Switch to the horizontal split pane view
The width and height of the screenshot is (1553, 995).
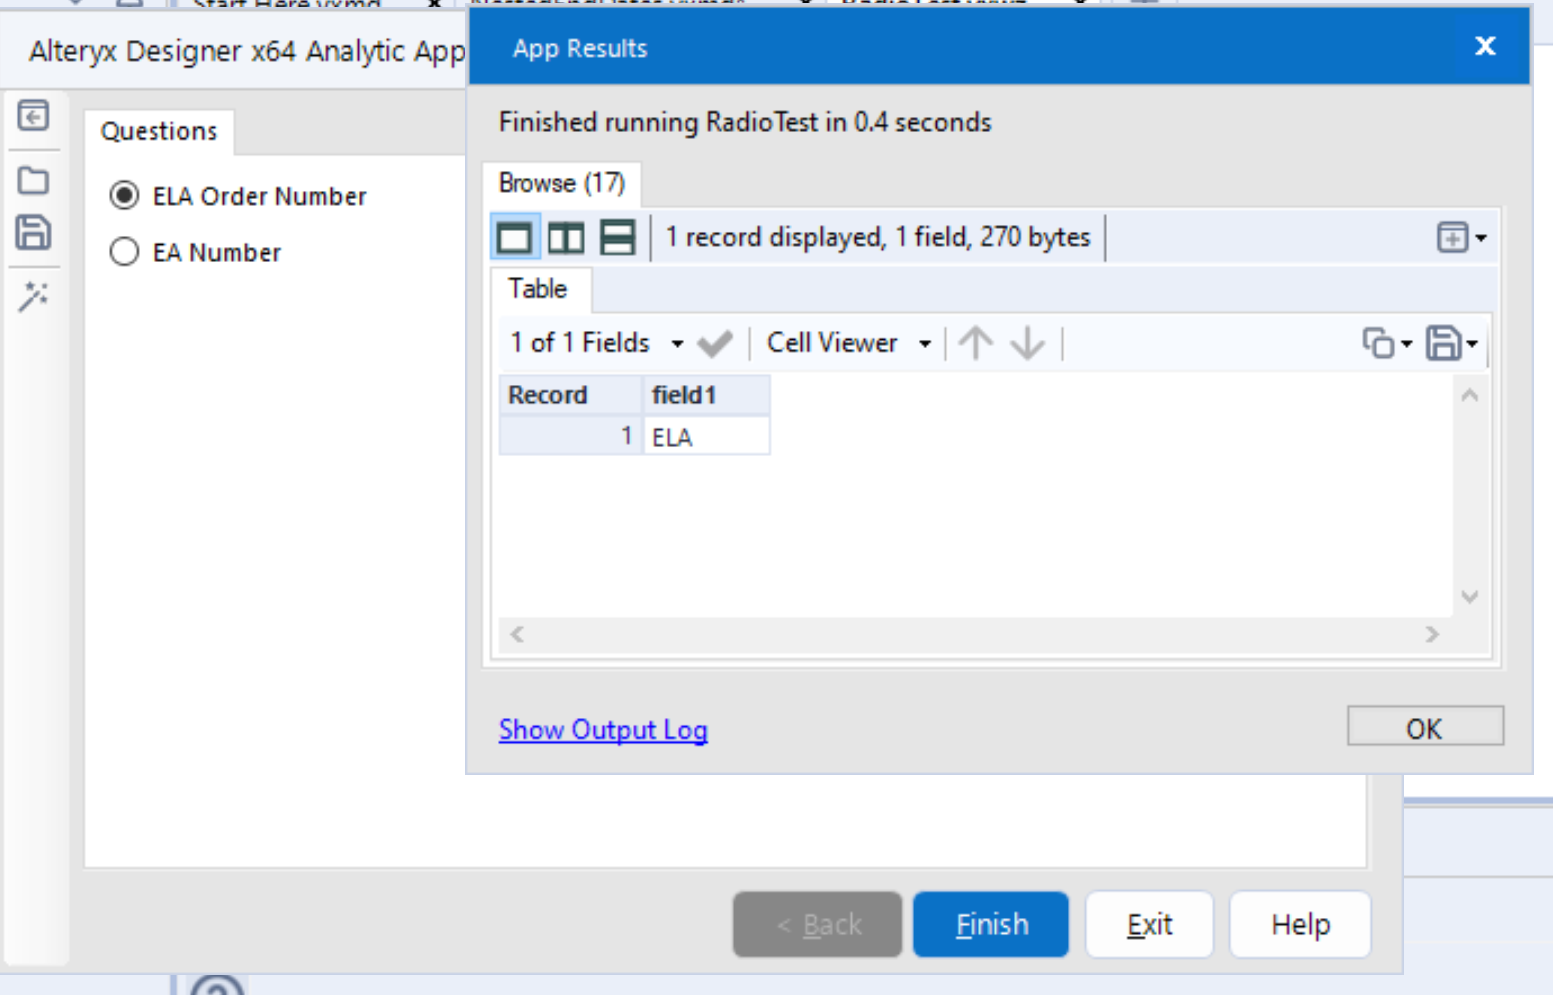pyautogui.click(x=618, y=237)
